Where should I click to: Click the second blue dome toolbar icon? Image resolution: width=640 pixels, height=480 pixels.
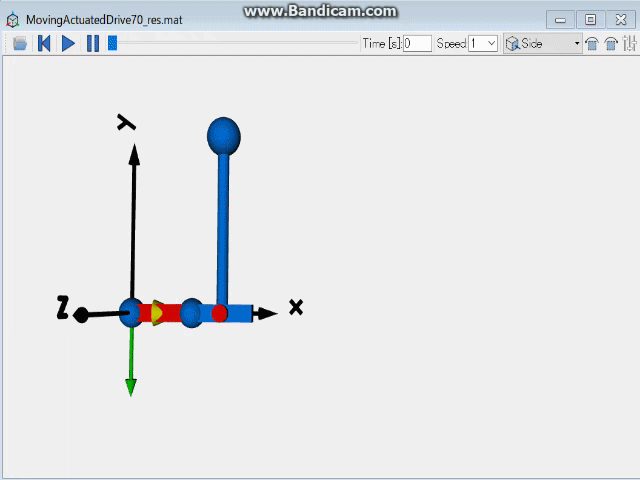point(610,43)
